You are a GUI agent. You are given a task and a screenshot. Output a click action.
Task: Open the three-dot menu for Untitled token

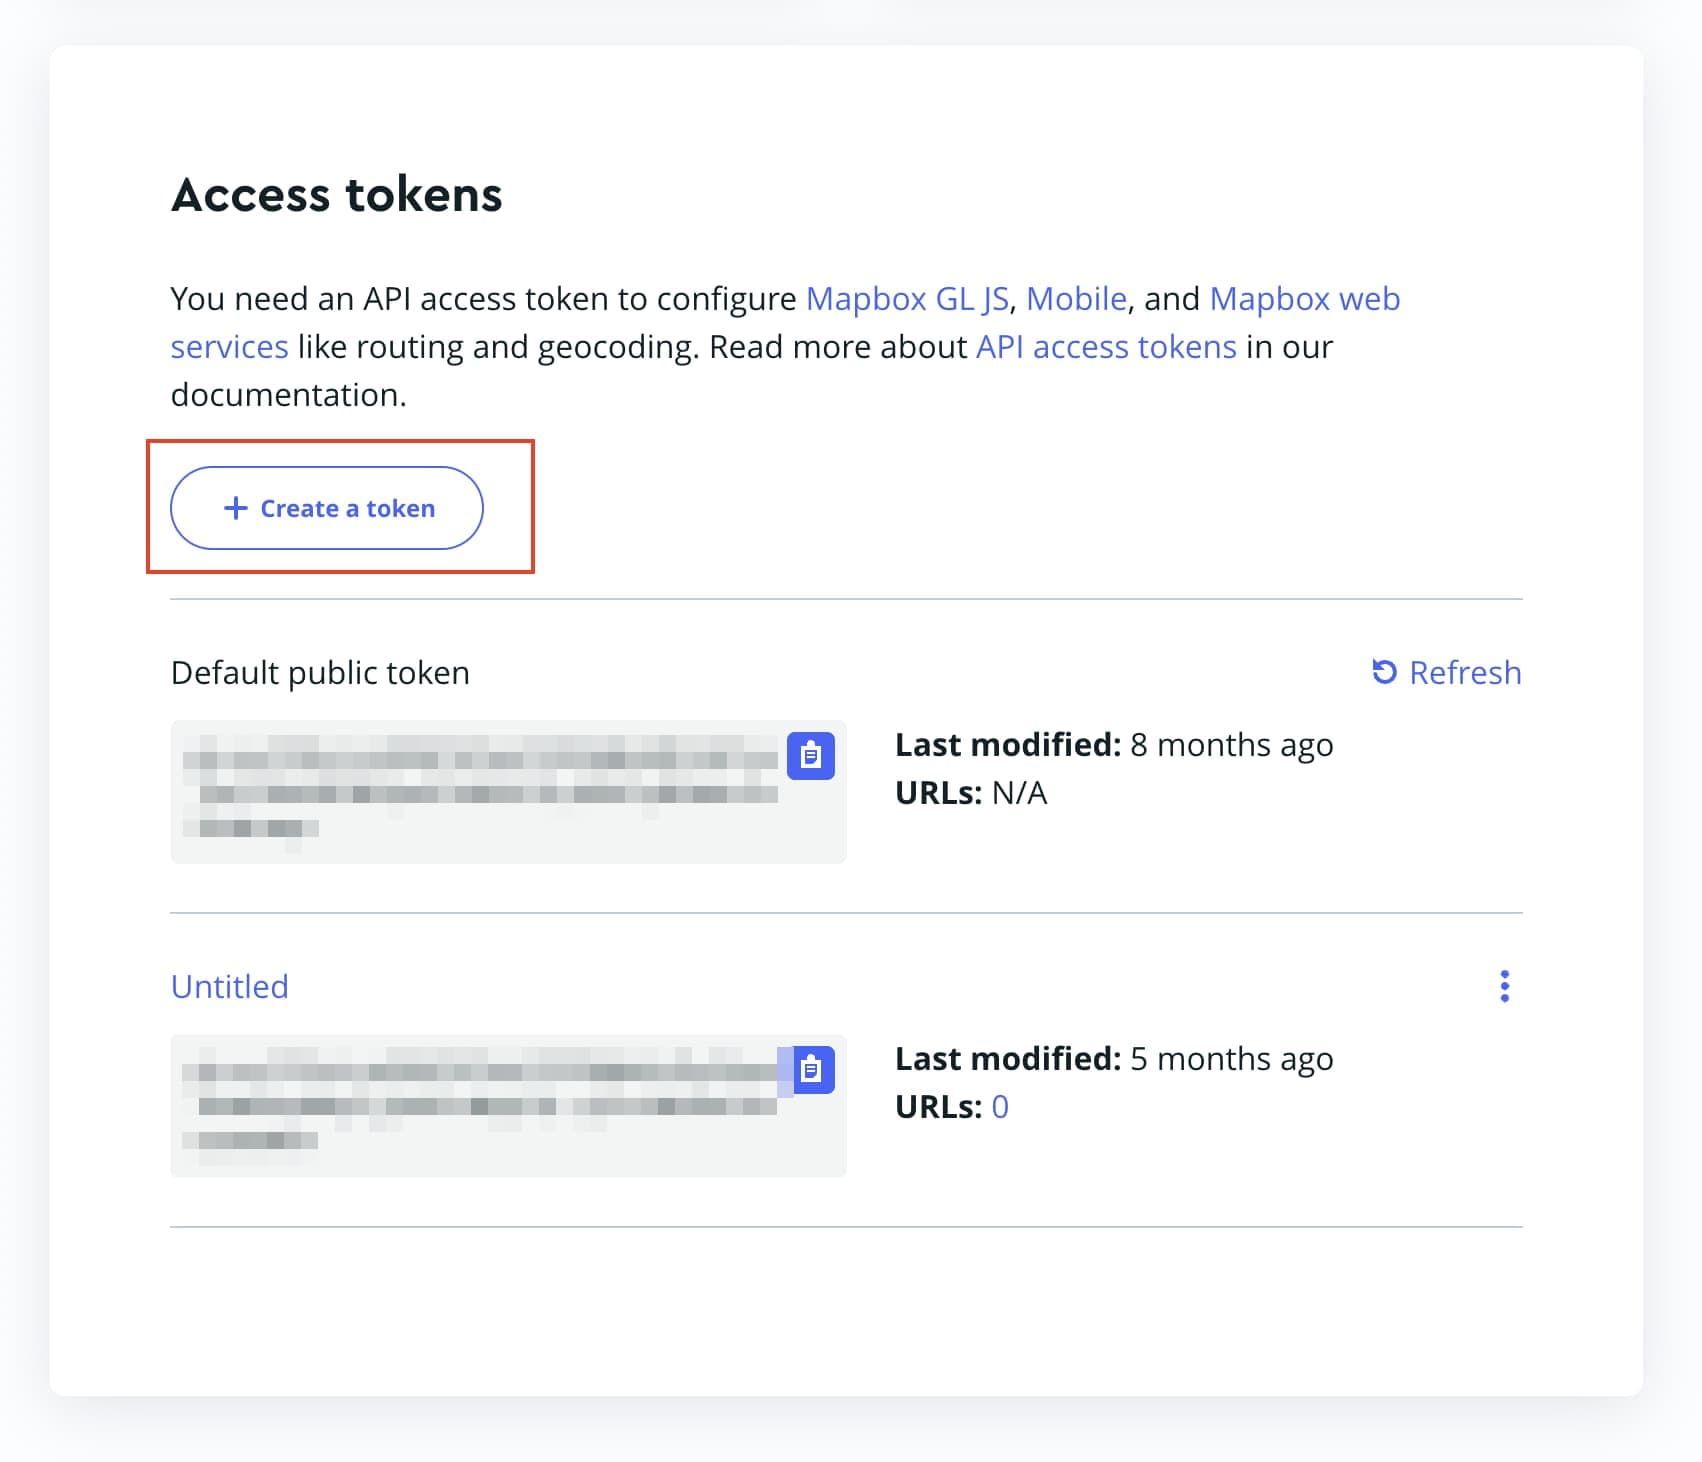click(x=1504, y=986)
